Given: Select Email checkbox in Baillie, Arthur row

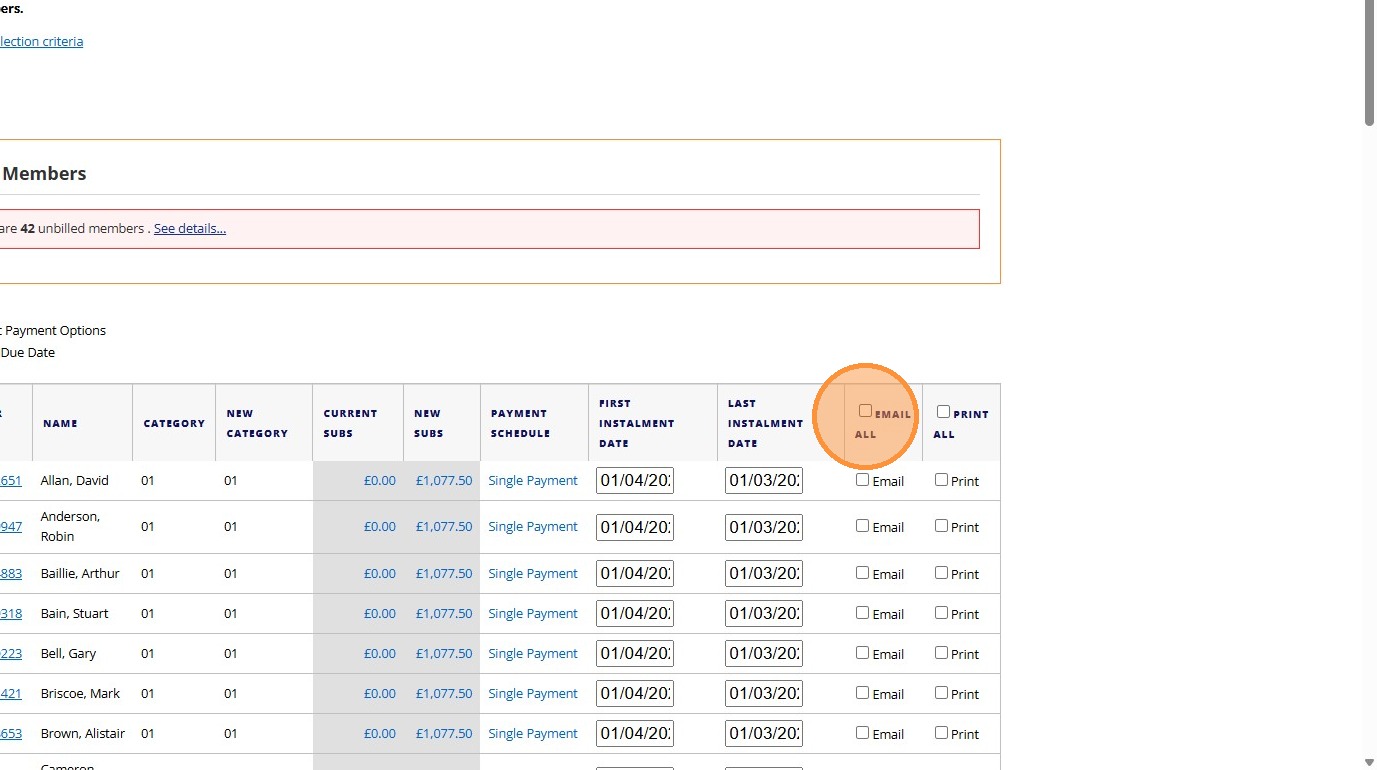Looking at the screenshot, I should coord(862,573).
